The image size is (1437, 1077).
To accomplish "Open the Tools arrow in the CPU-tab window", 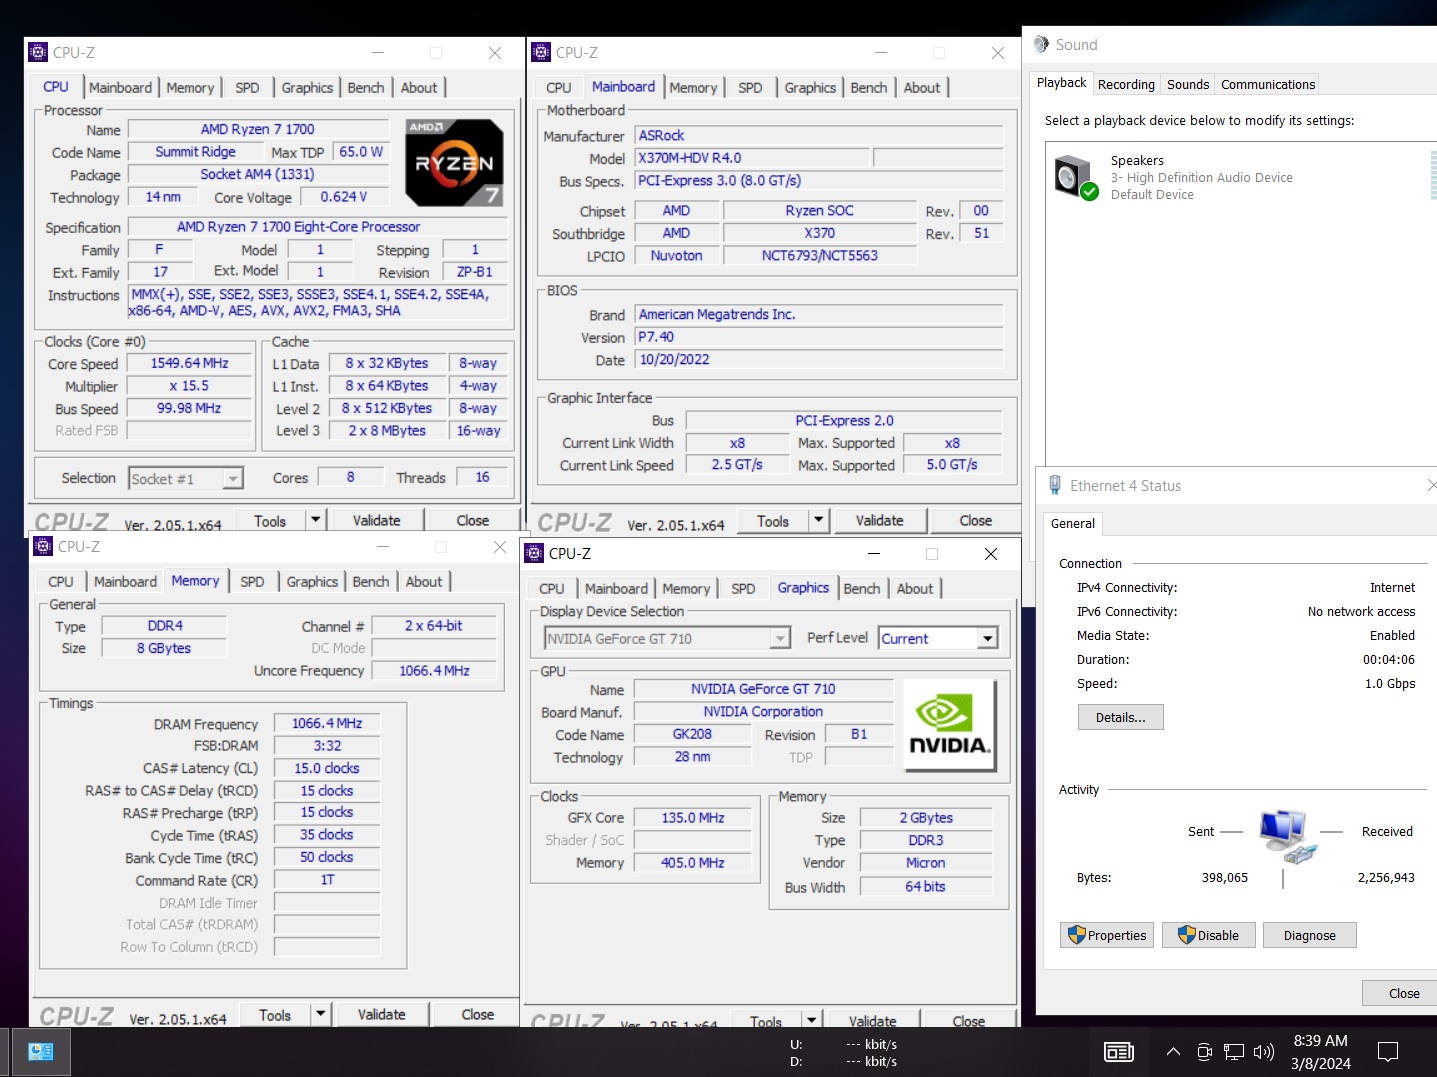I will pos(316,520).
